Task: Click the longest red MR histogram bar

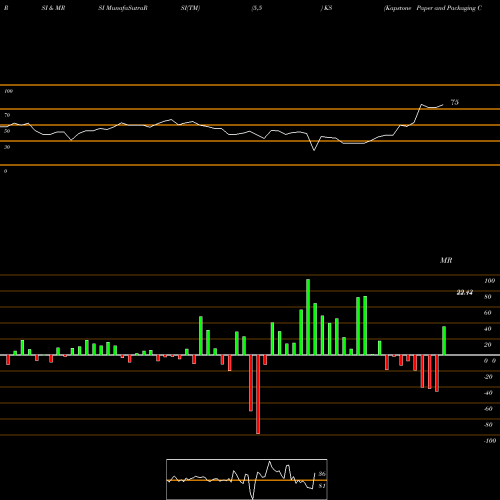Action: [x=258, y=394]
